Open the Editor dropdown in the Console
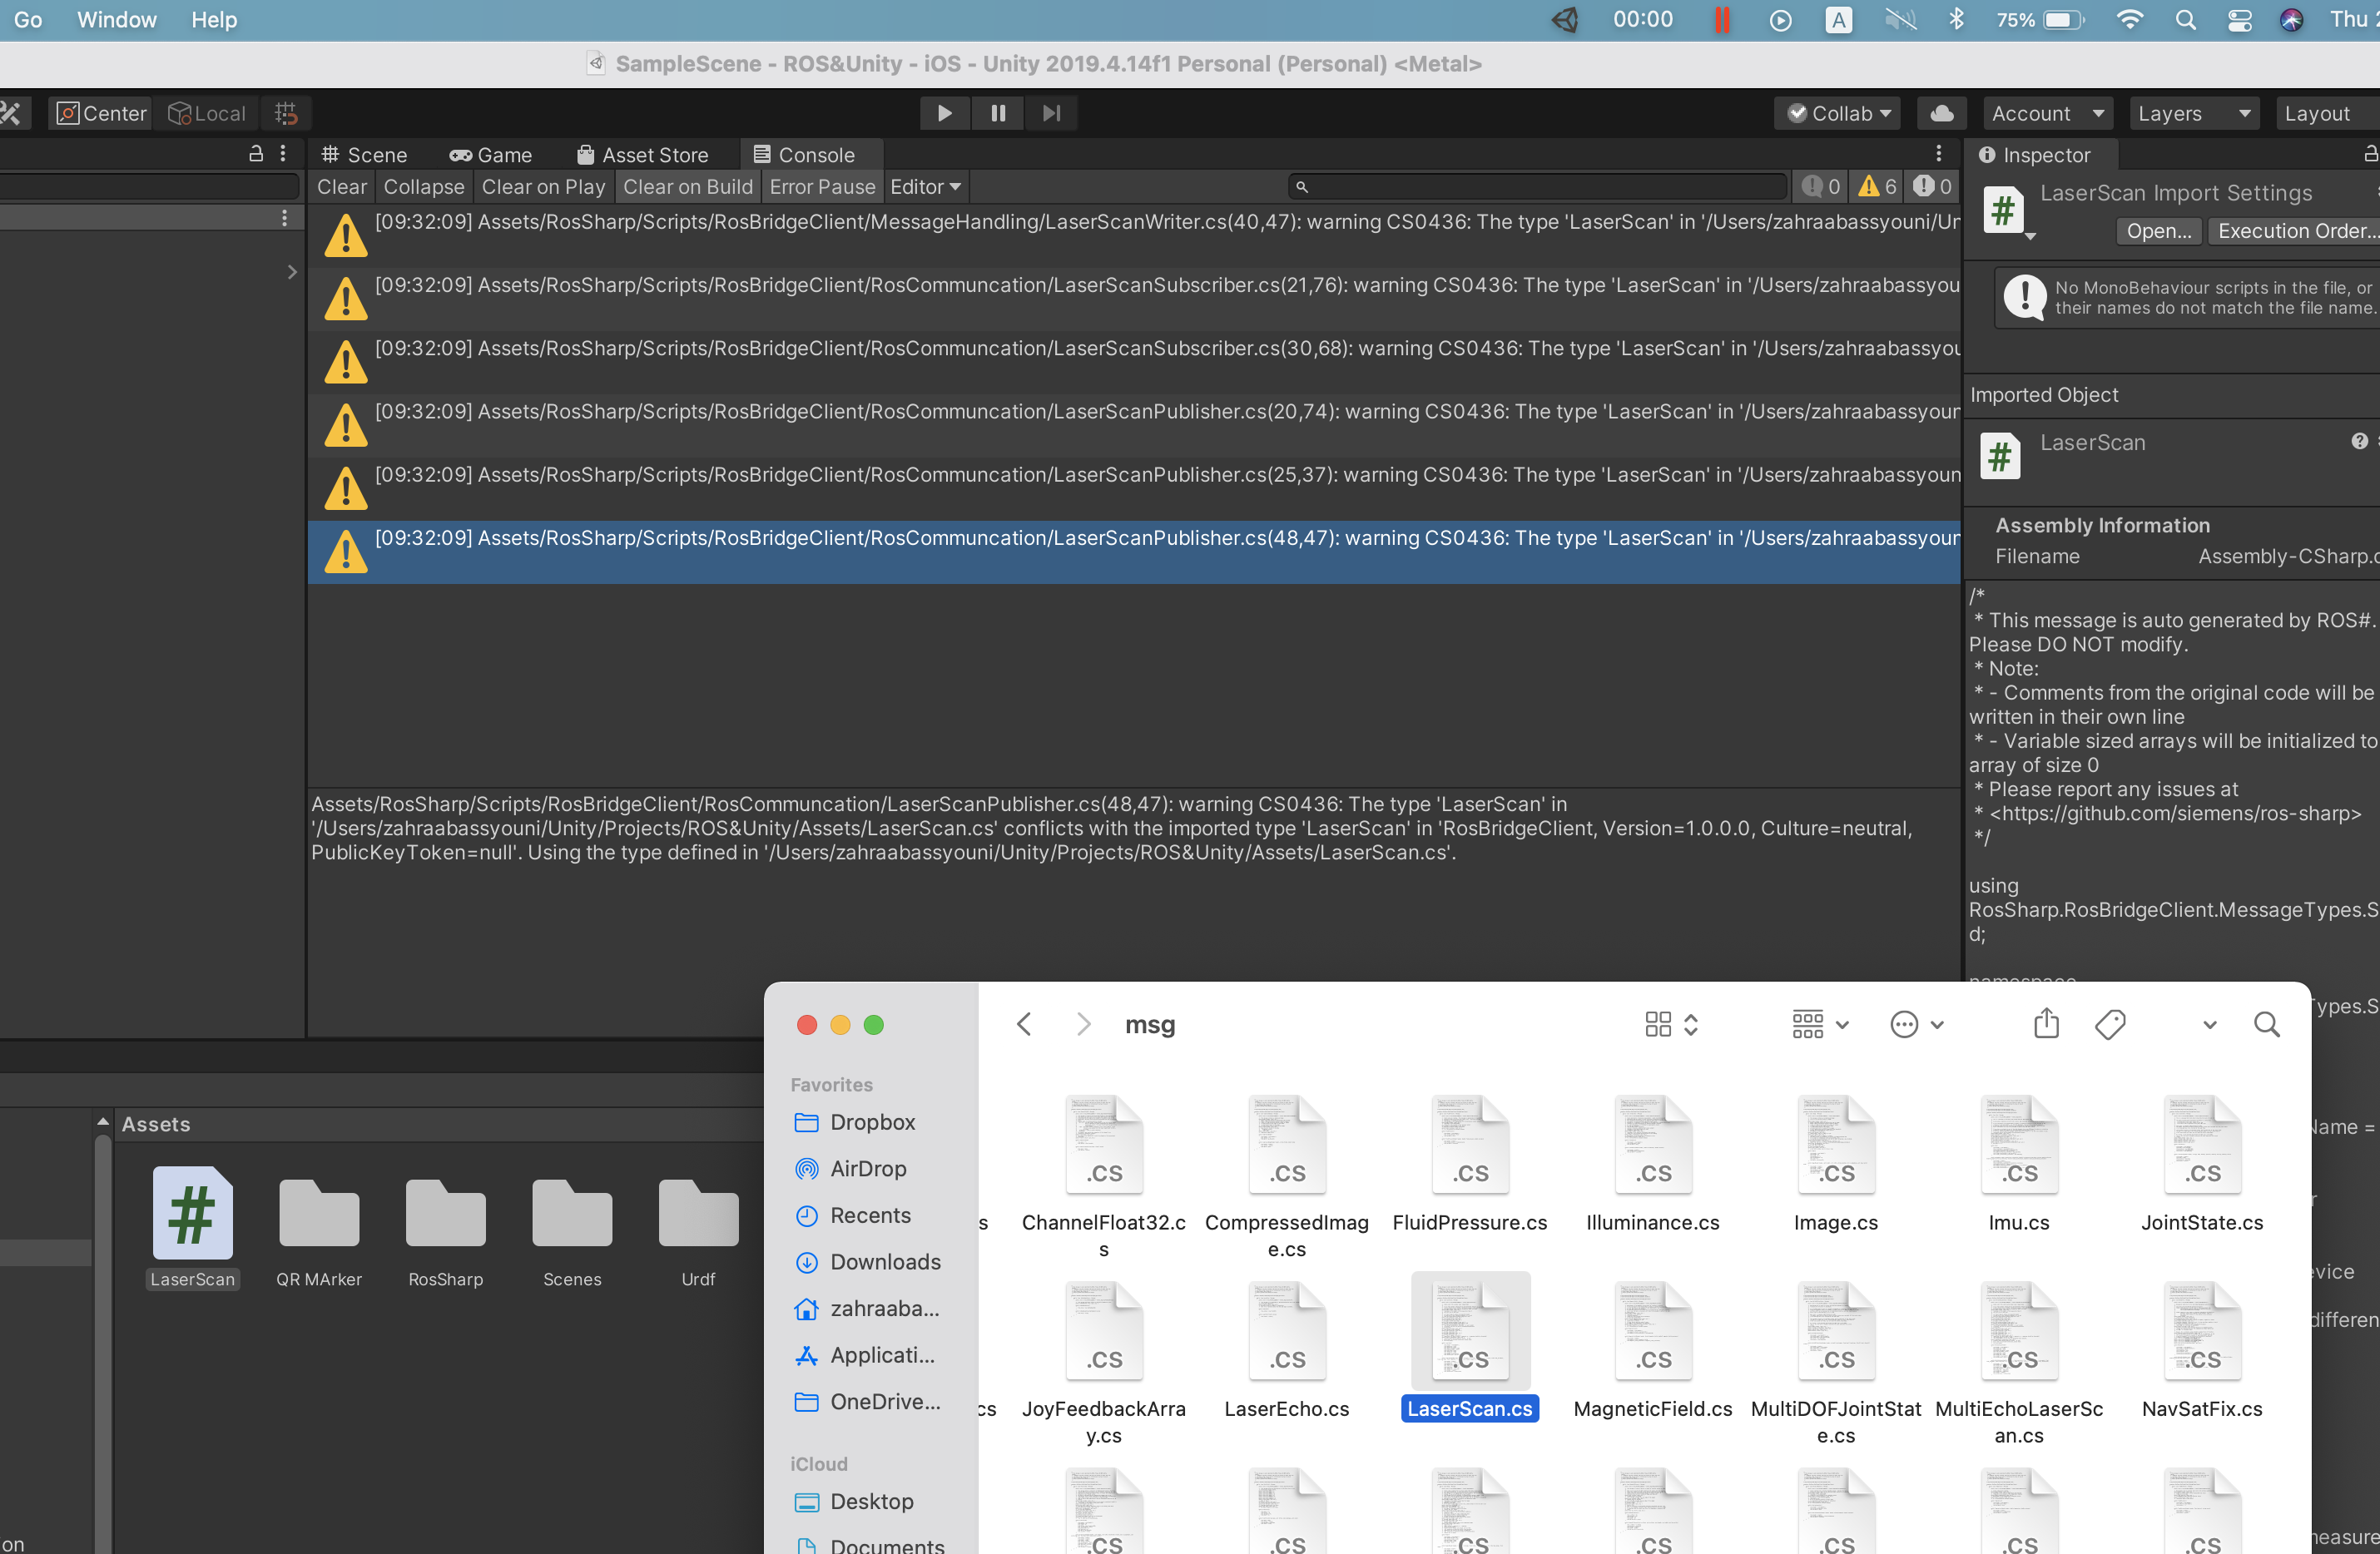 pyautogui.click(x=924, y=186)
